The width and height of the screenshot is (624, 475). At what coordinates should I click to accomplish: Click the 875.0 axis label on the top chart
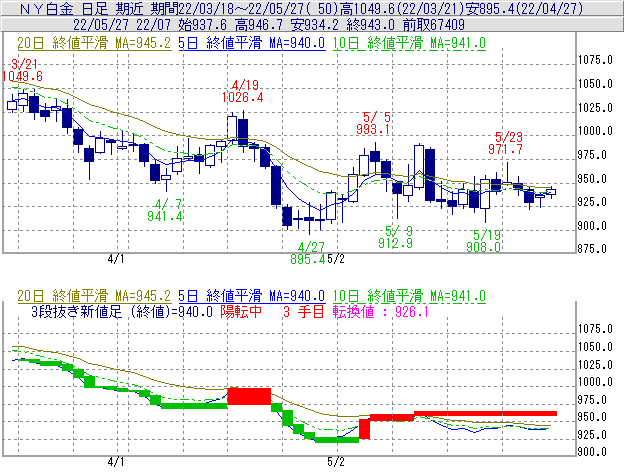[x=592, y=249]
